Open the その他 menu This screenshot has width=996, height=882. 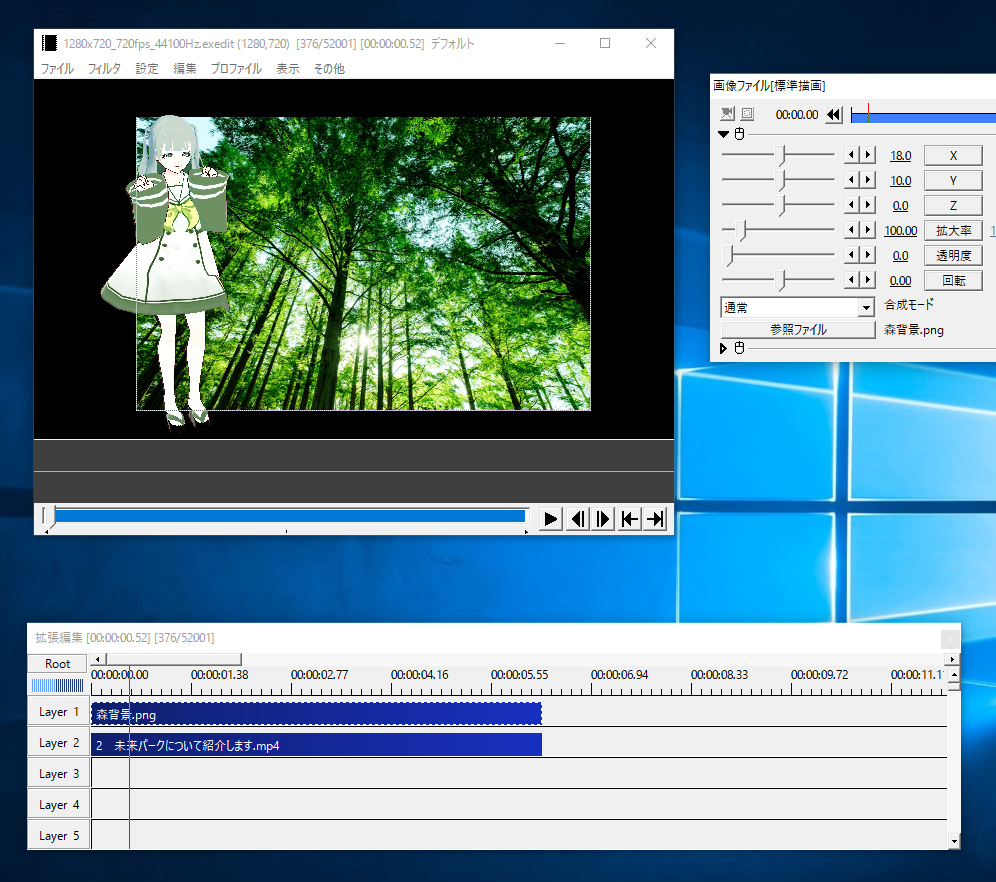(329, 69)
